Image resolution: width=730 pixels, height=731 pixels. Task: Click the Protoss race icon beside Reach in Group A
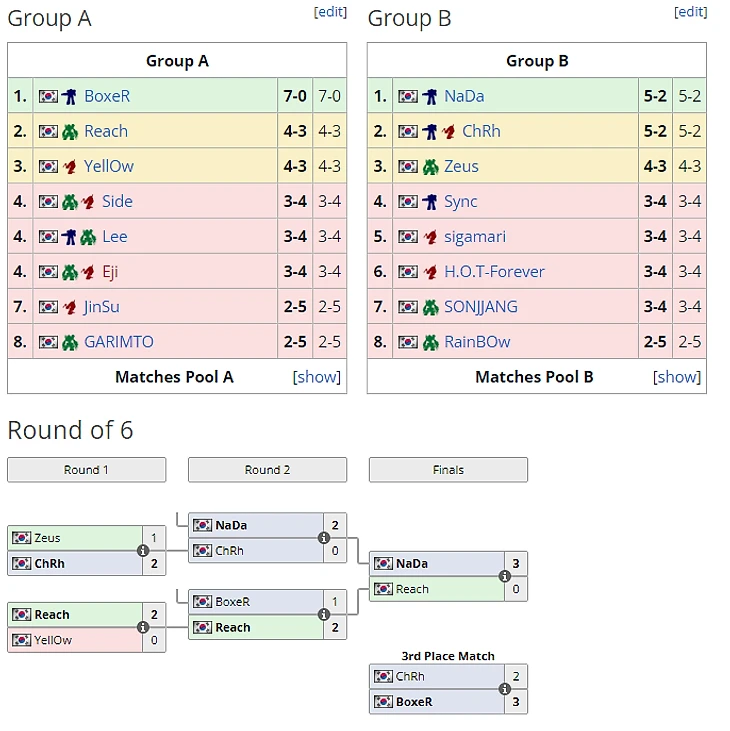tap(70, 132)
